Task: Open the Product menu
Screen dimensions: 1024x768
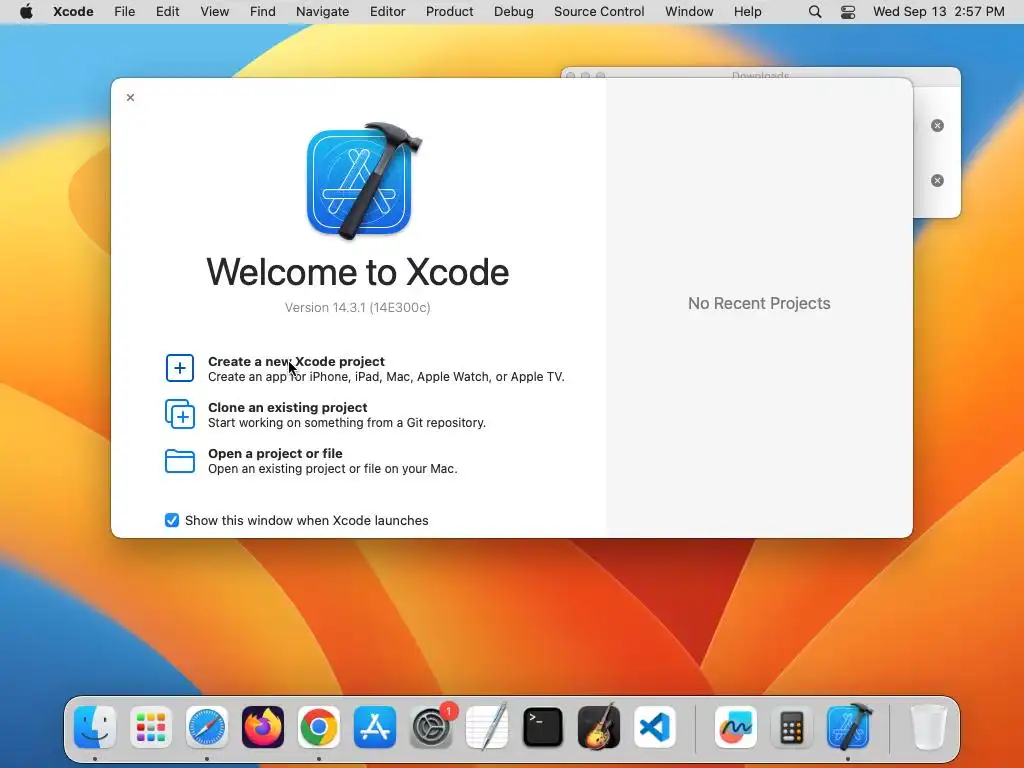Action: [x=449, y=12]
